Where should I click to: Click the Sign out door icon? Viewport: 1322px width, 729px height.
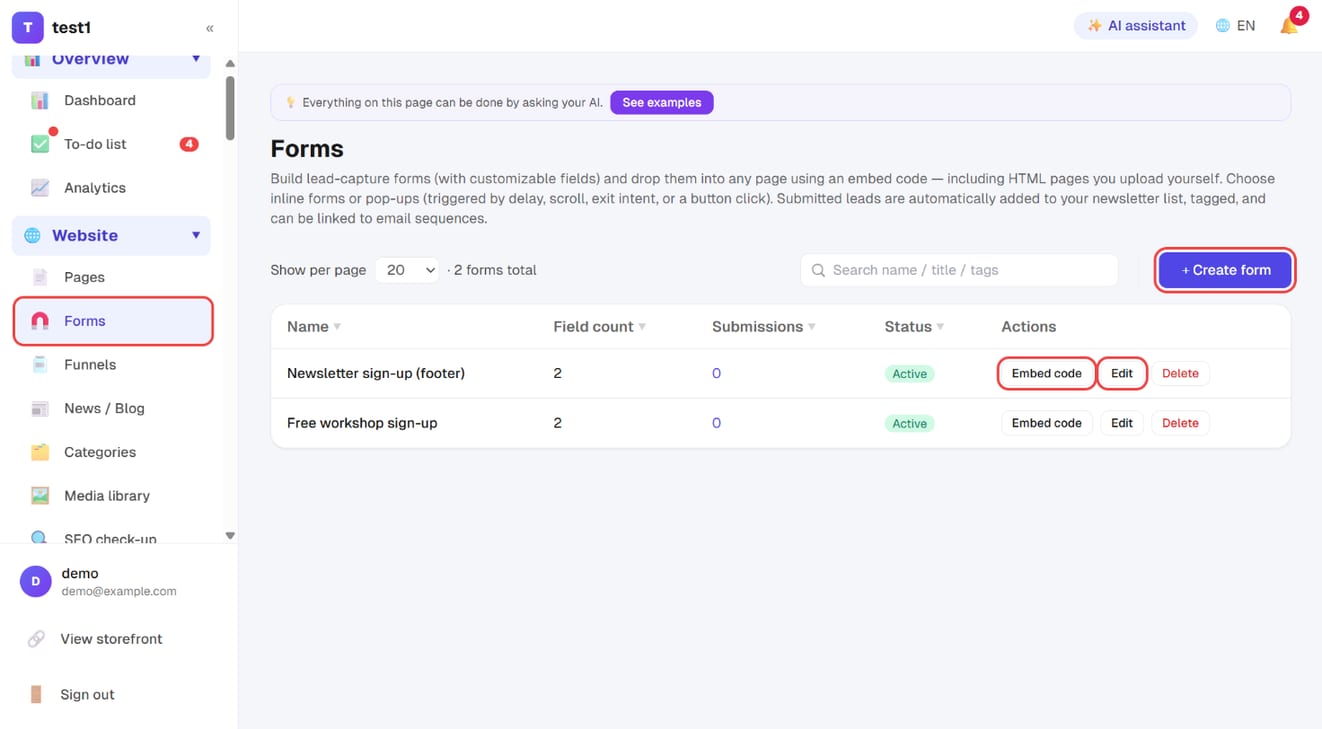point(36,694)
